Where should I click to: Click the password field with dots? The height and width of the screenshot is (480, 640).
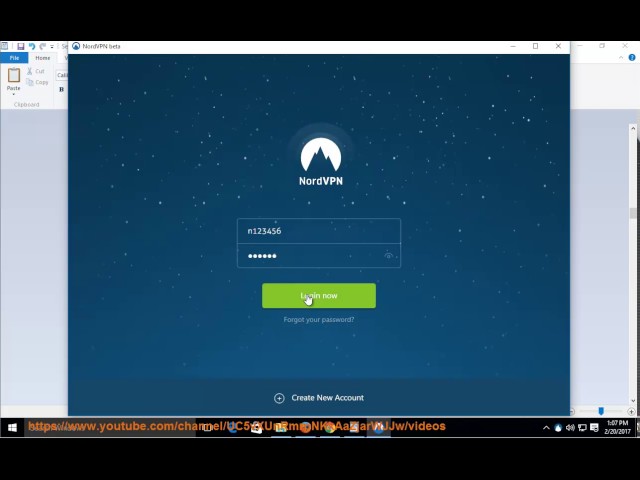(x=319, y=256)
